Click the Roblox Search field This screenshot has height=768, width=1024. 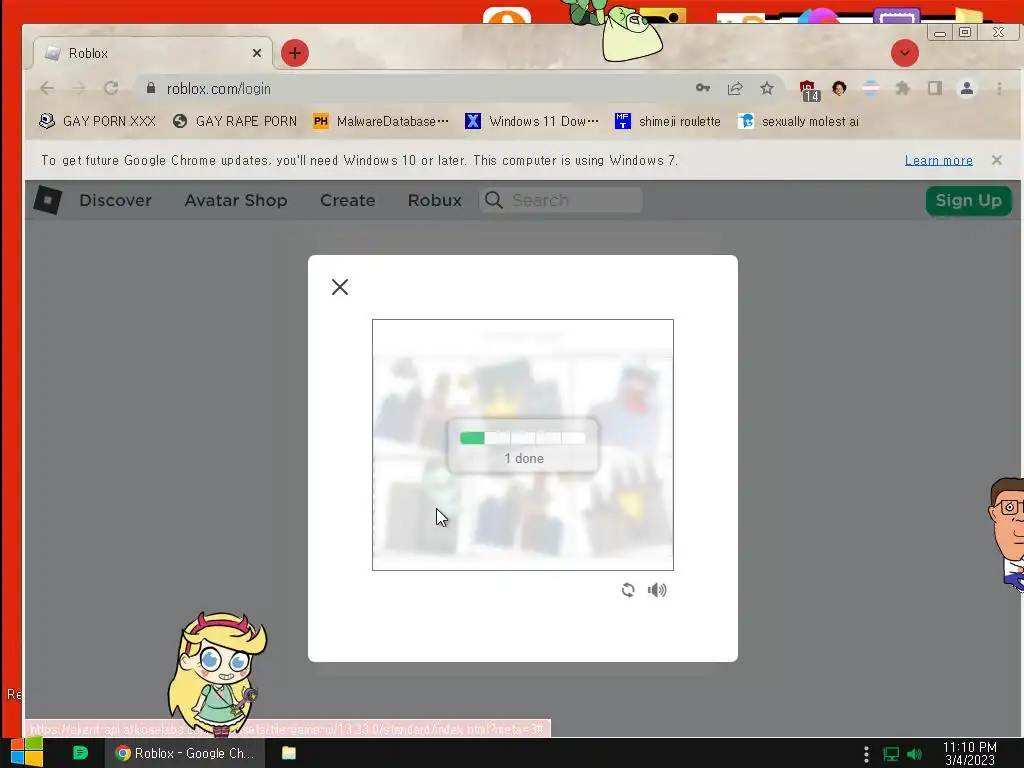tap(561, 200)
